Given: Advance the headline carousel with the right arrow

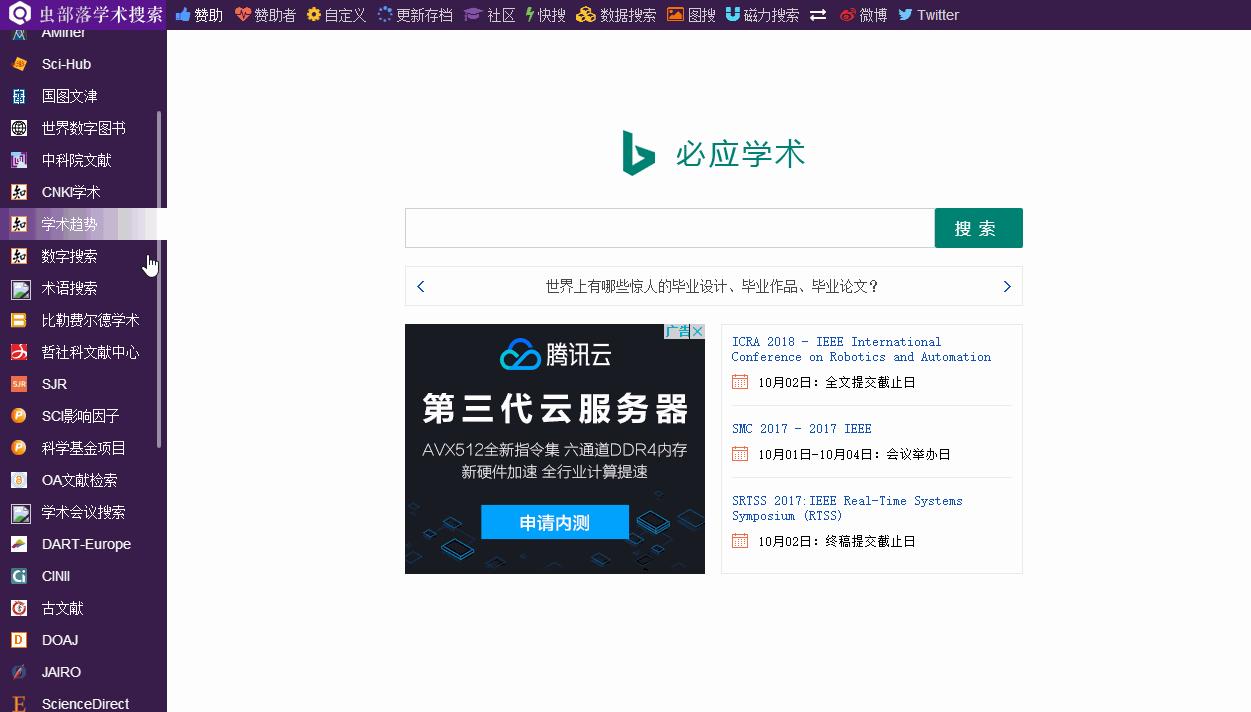Looking at the screenshot, I should [x=1007, y=286].
